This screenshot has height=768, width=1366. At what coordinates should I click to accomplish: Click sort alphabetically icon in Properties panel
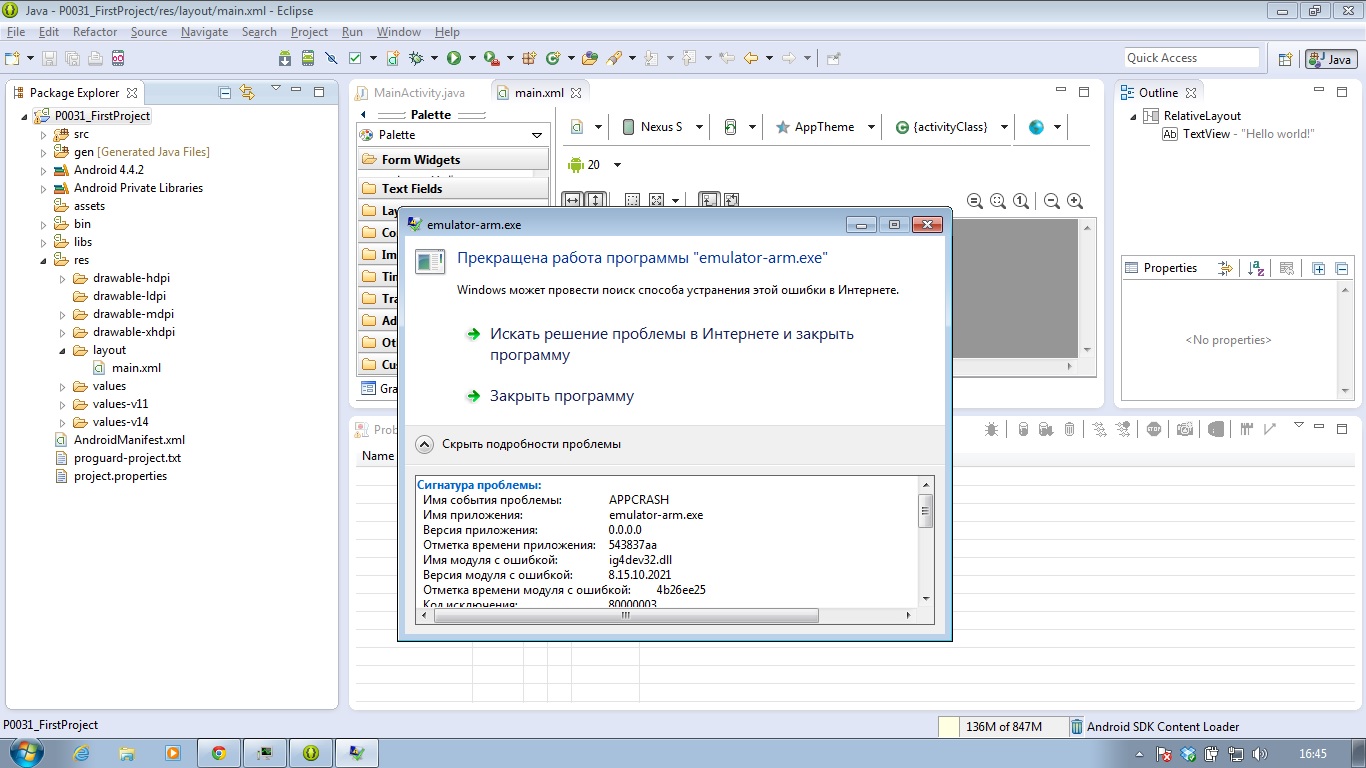[1257, 268]
